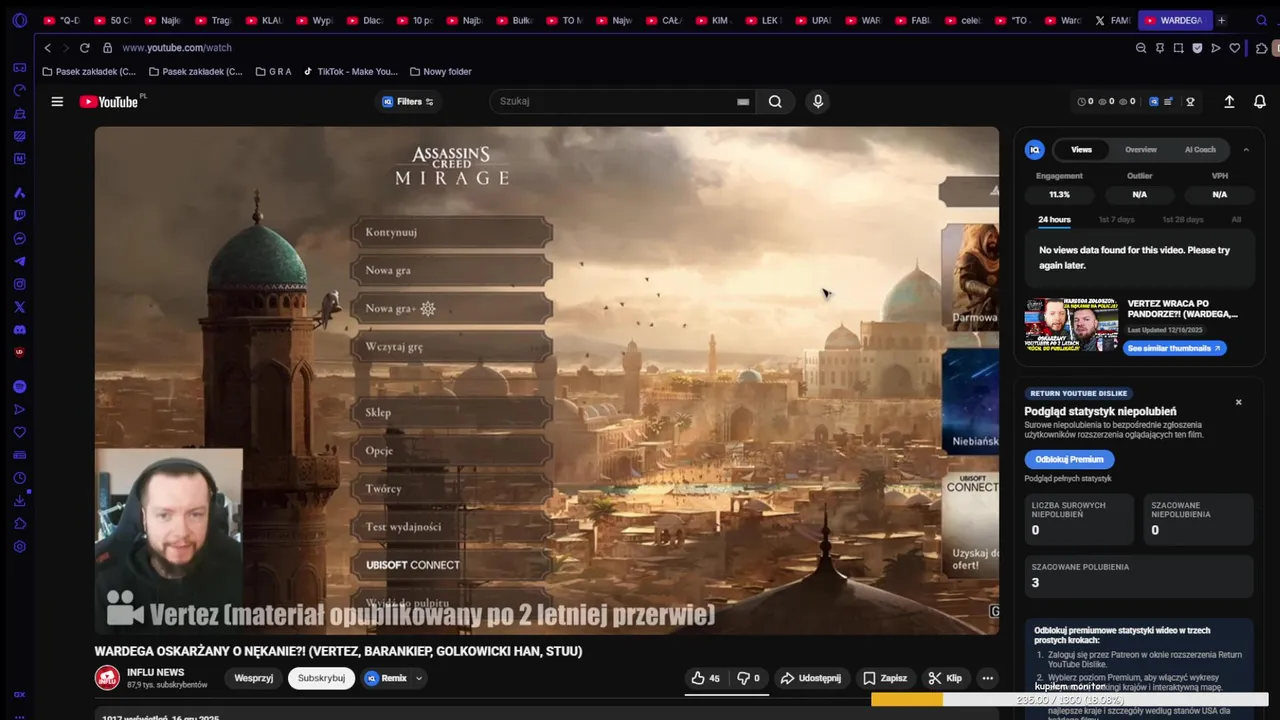Click the pin icon in the address bar
The image size is (1280, 720).
tap(1160, 48)
